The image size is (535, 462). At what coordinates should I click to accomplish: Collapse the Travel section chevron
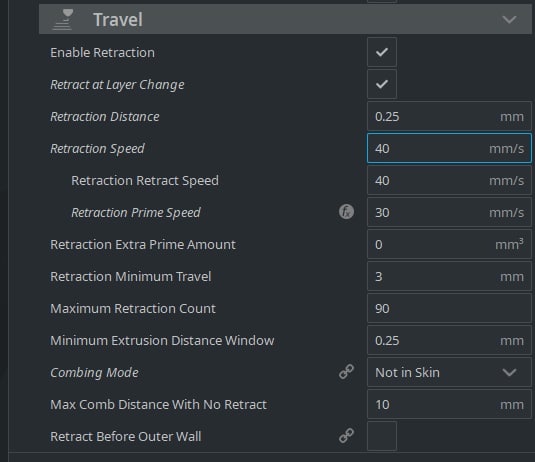click(509, 20)
